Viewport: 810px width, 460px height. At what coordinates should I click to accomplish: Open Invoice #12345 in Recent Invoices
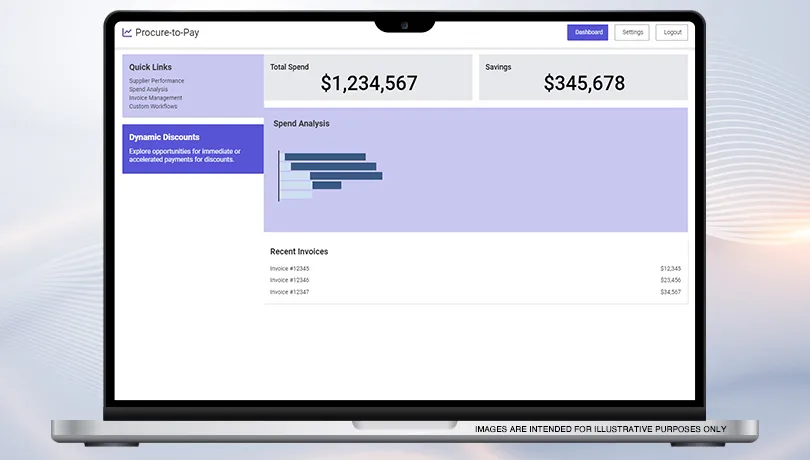click(x=289, y=268)
